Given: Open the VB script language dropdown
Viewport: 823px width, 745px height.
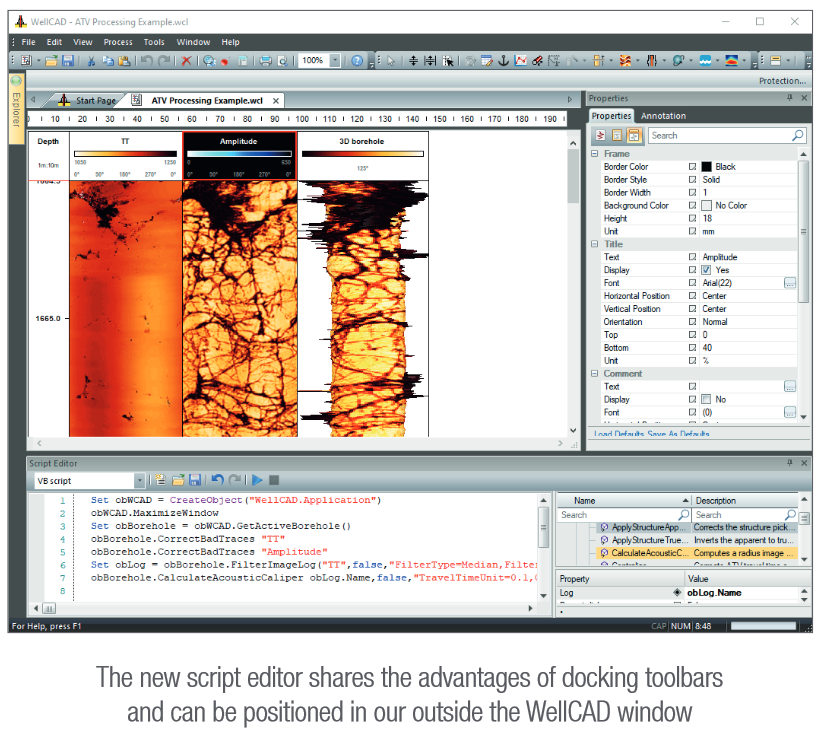Looking at the screenshot, I should point(140,480).
